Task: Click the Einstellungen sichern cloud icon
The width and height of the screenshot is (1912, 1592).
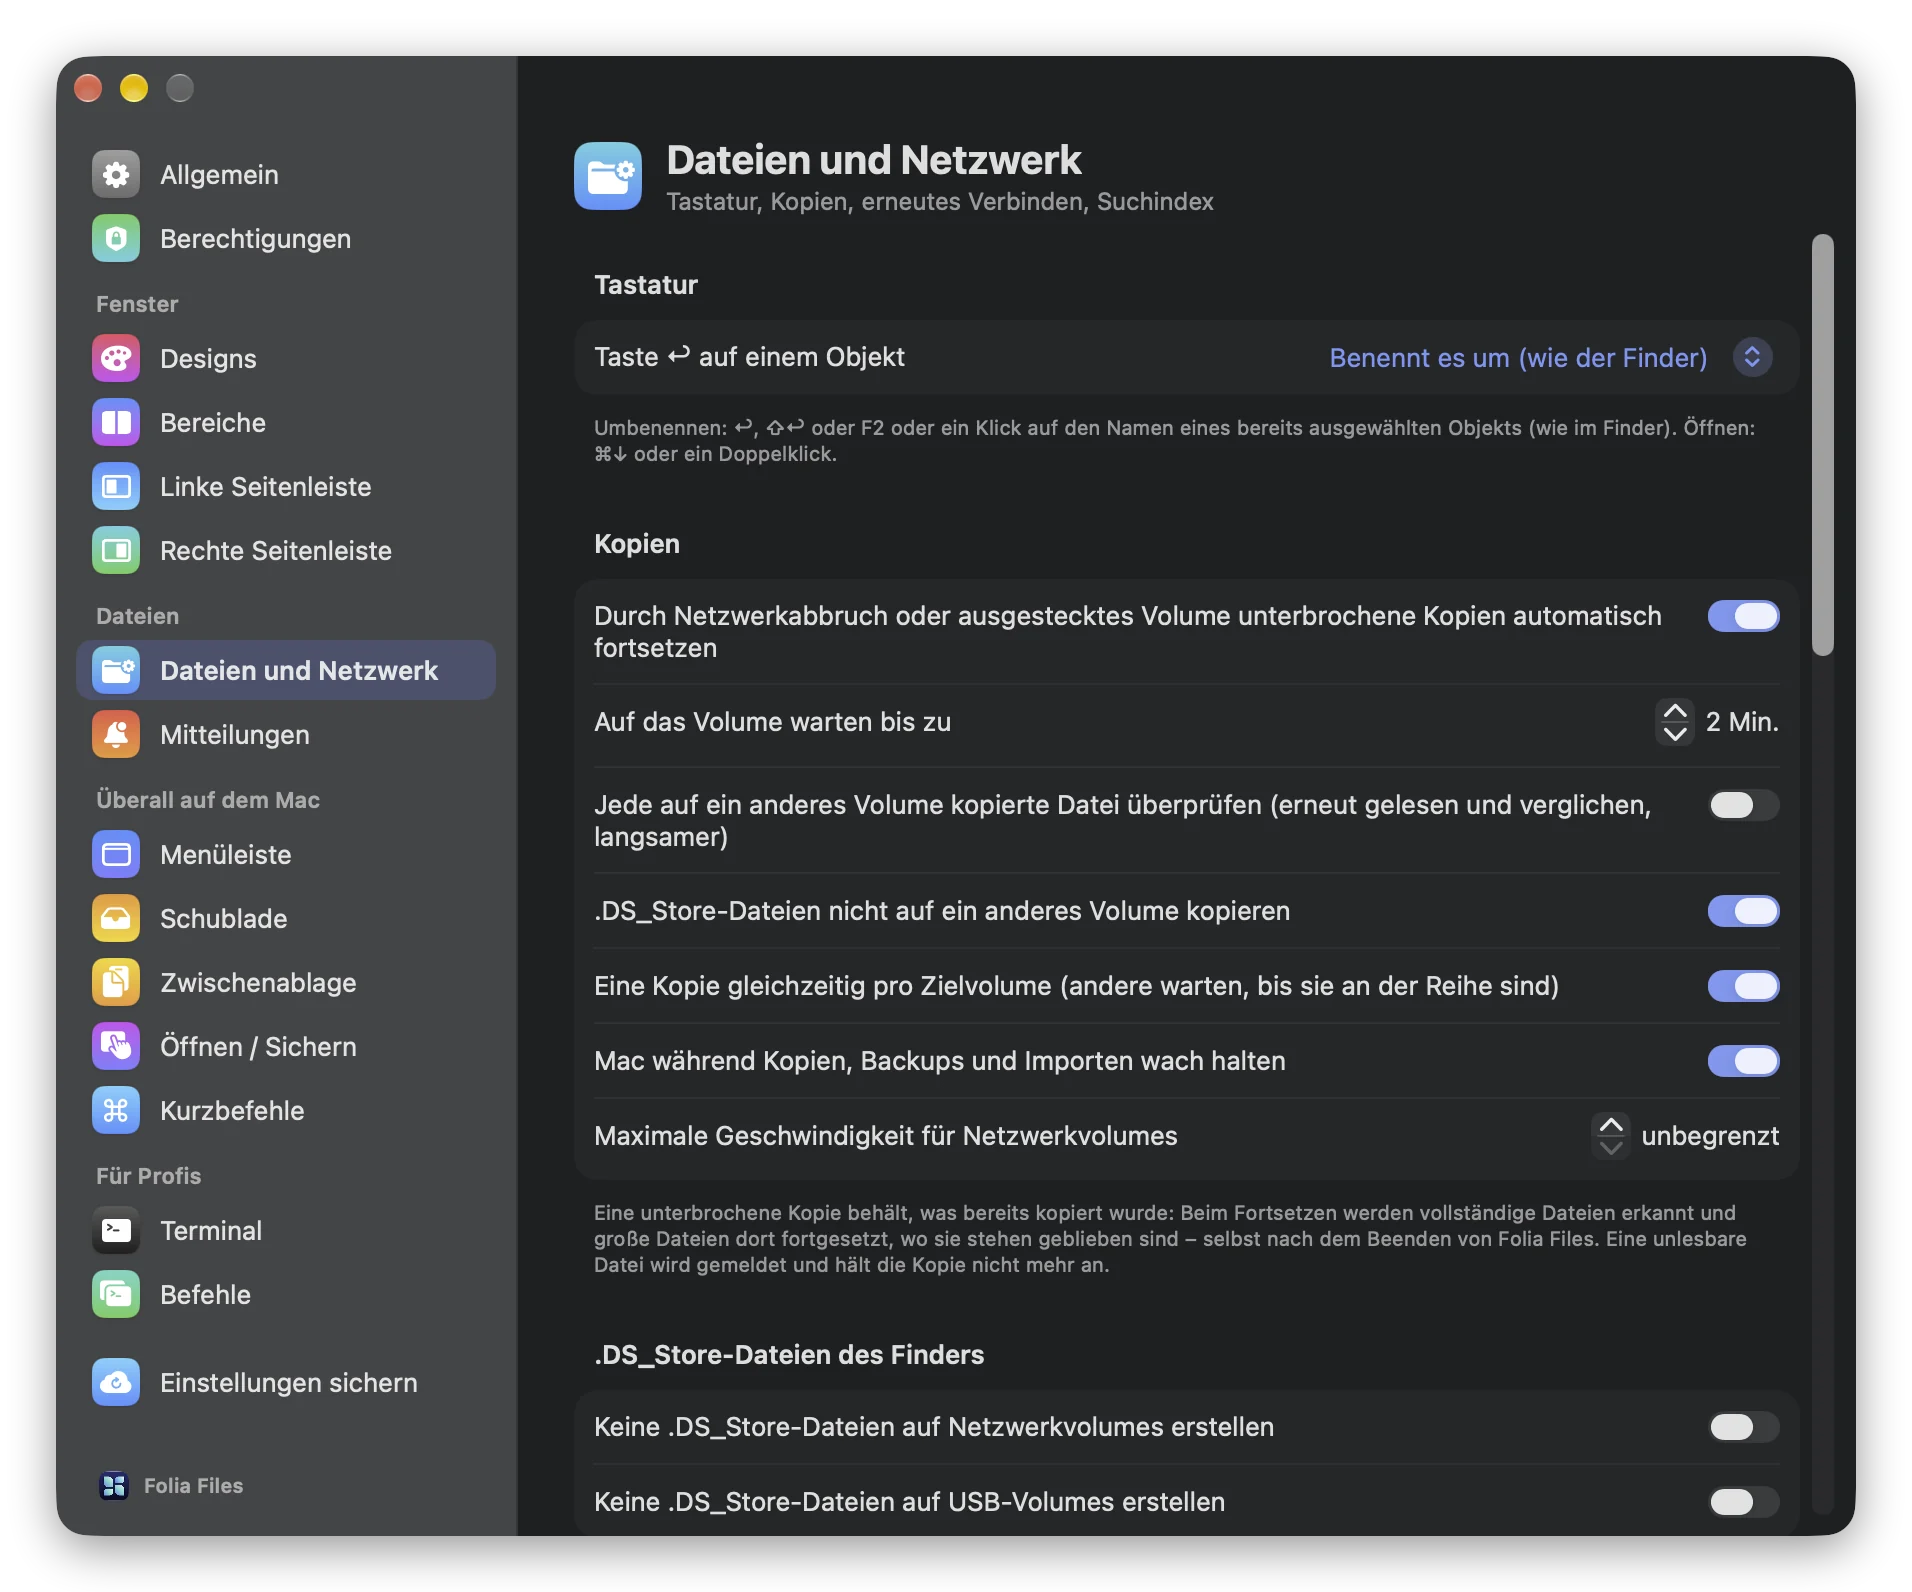Action: click(116, 1383)
